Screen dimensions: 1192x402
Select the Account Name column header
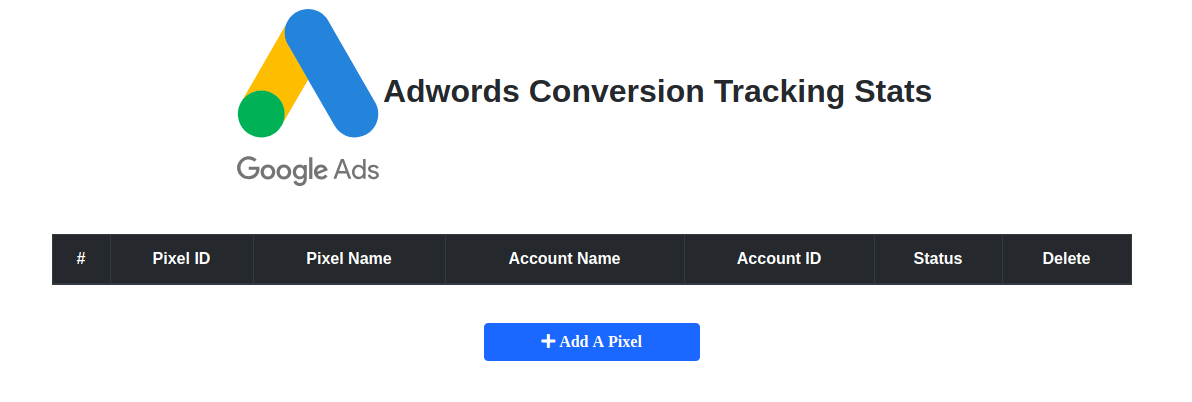point(565,258)
